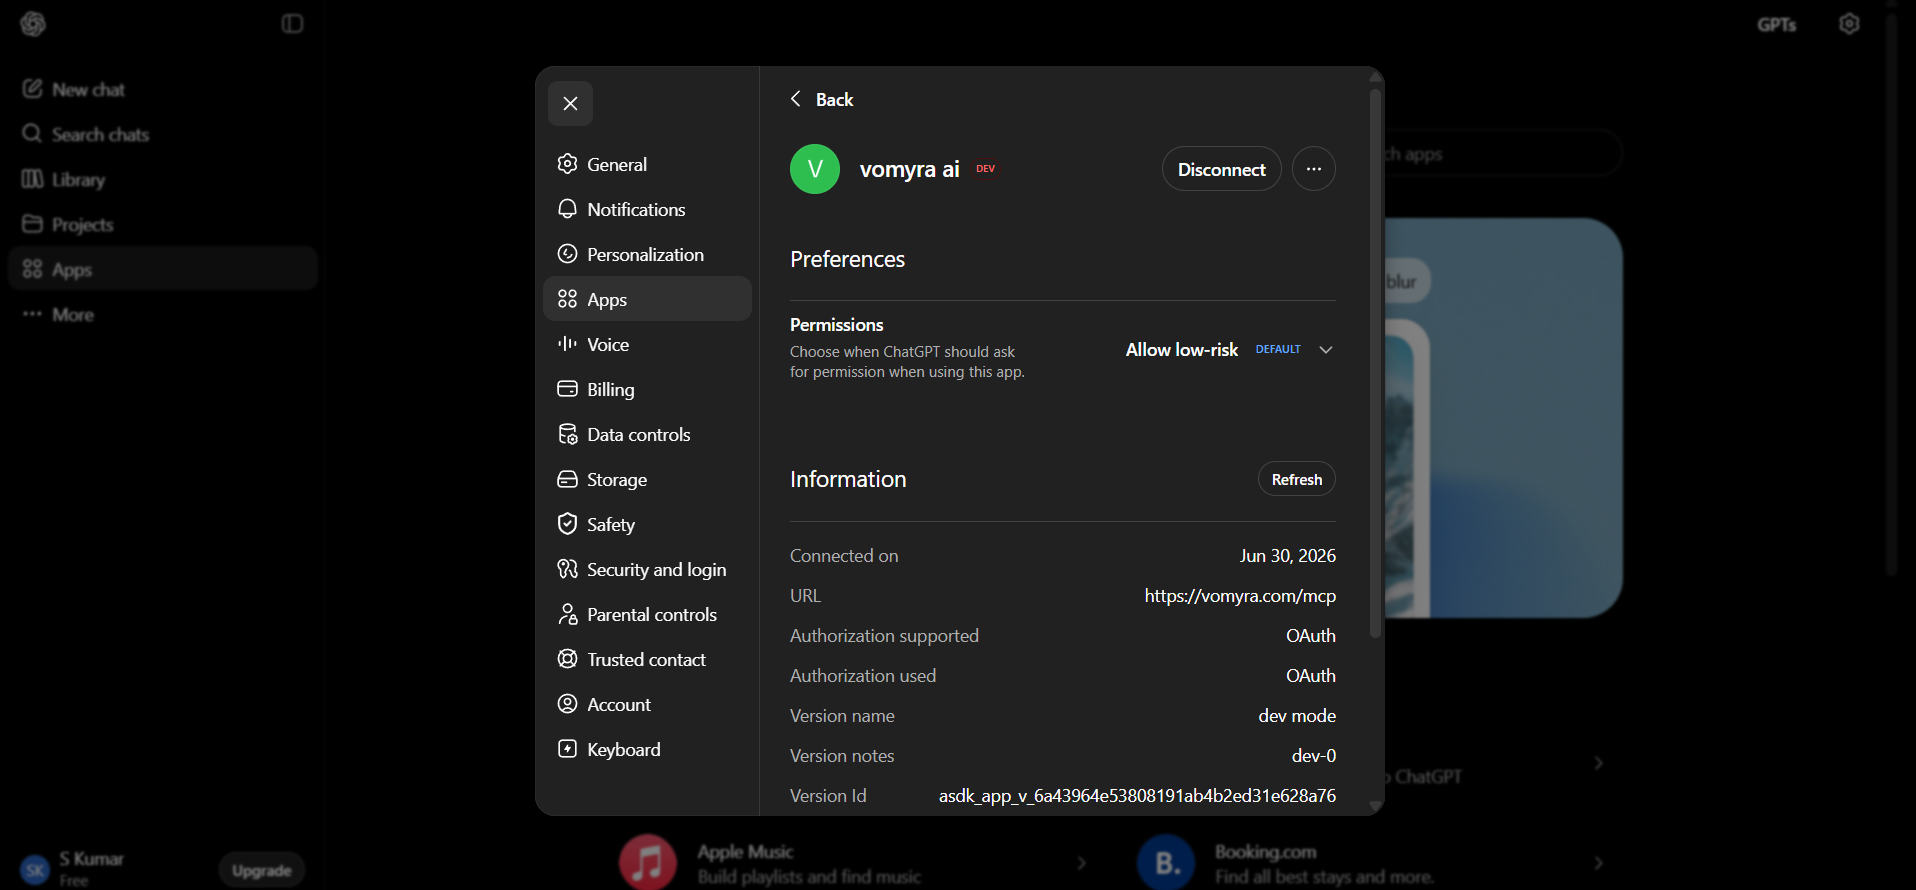This screenshot has height=890, width=1916.
Task: Click the dialog vertical scrollbar thumb
Action: [1375, 364]
